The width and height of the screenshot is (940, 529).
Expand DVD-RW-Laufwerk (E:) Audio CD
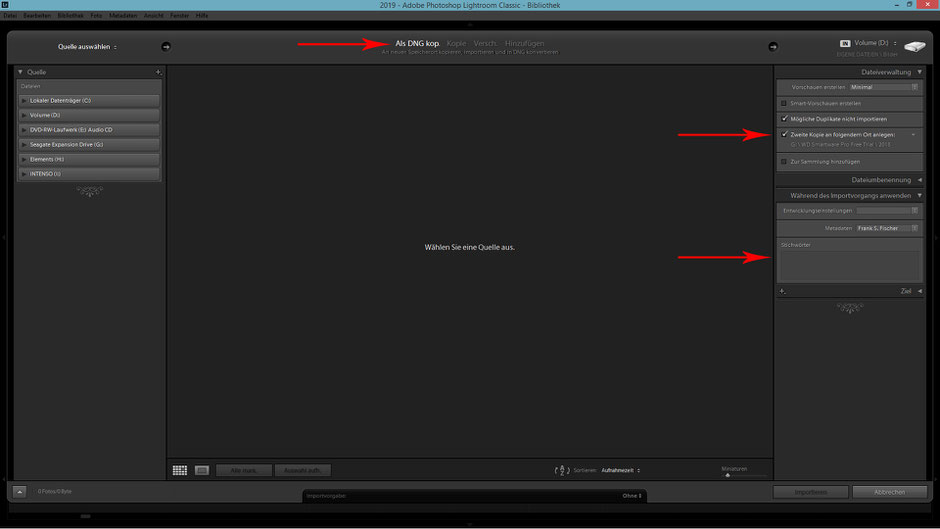[24, 130]
